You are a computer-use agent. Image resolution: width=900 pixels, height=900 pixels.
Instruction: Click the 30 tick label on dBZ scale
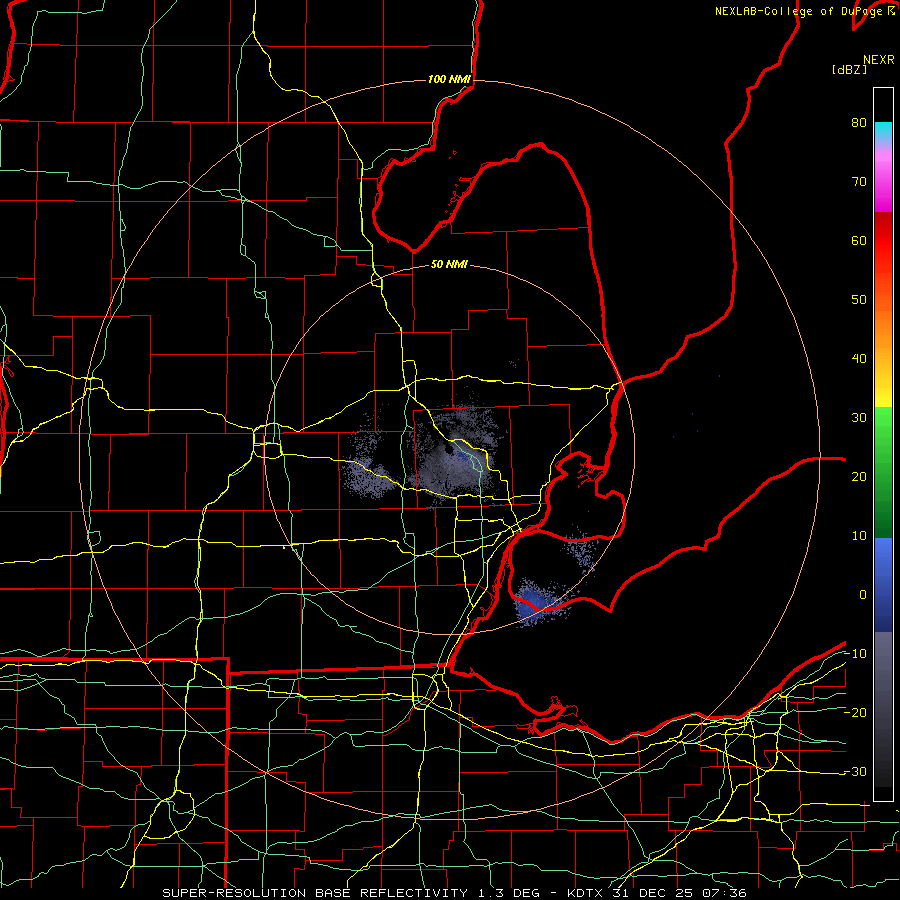pyautogui.click(x=859, y=417)
